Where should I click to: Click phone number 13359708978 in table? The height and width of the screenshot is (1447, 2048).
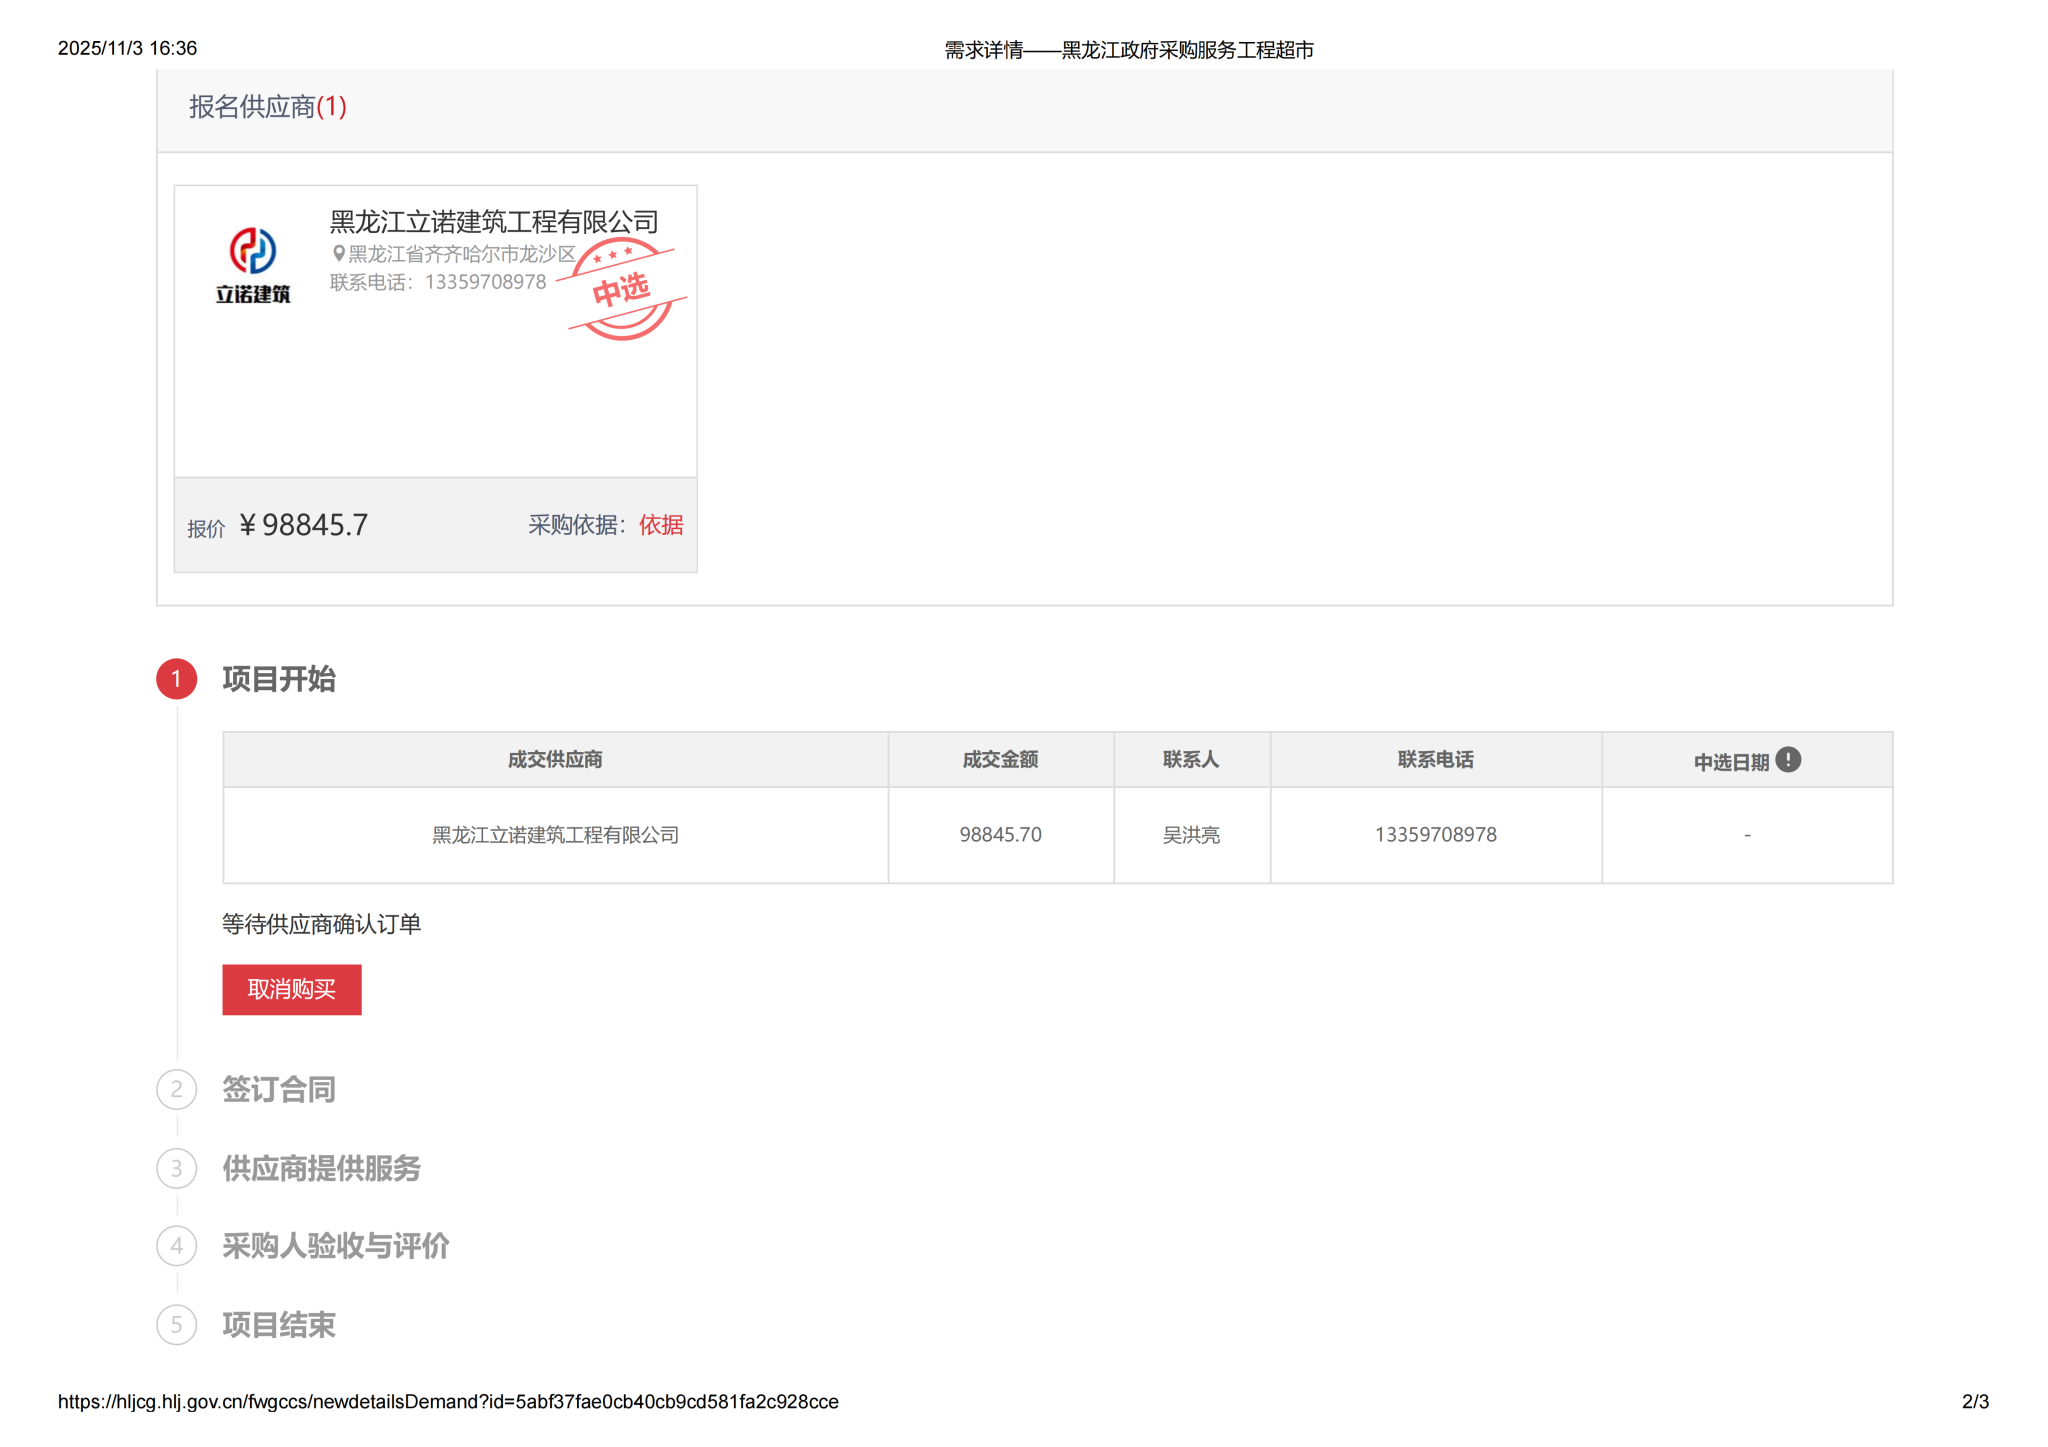(1435, 835)
